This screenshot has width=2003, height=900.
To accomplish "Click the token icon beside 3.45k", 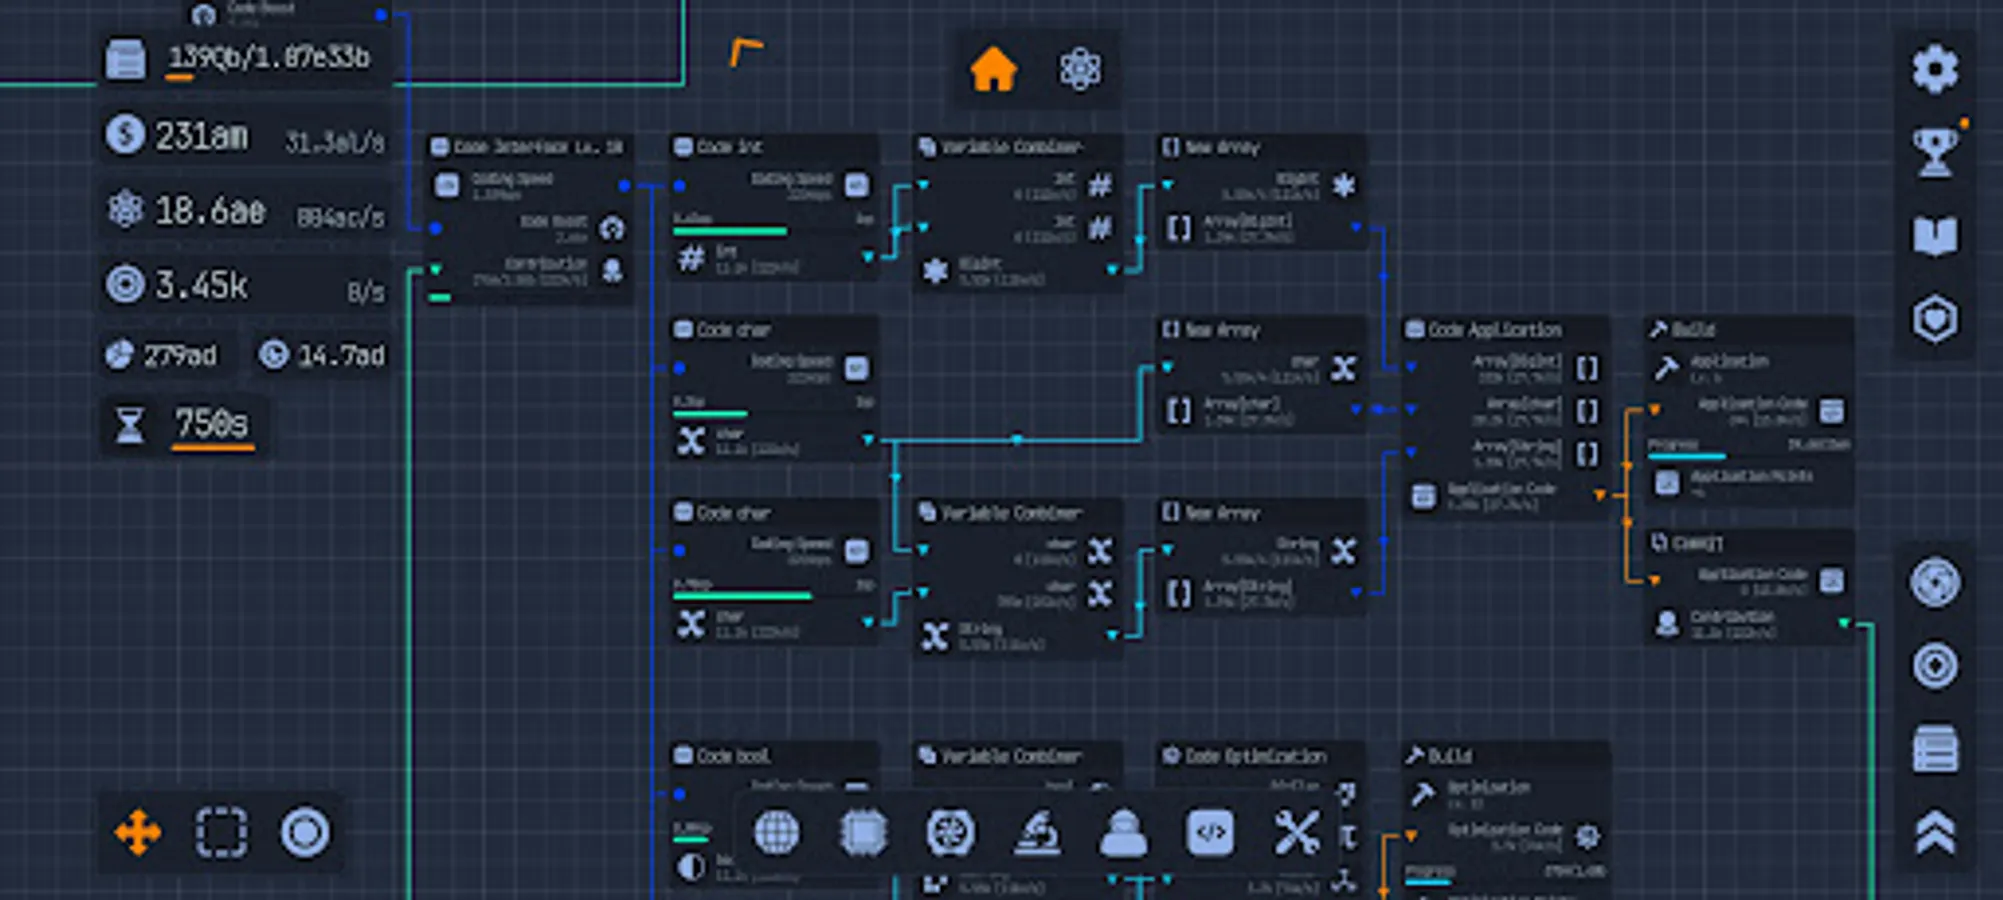I will pos(125,284).
